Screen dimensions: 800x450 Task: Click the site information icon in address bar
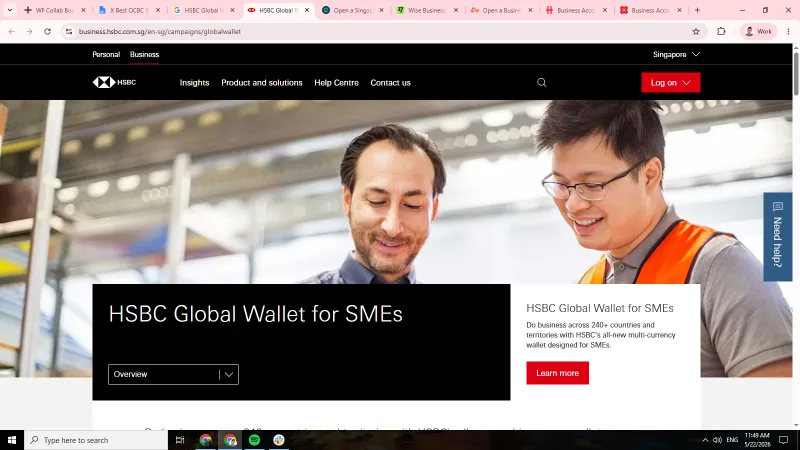coord(69,32)
